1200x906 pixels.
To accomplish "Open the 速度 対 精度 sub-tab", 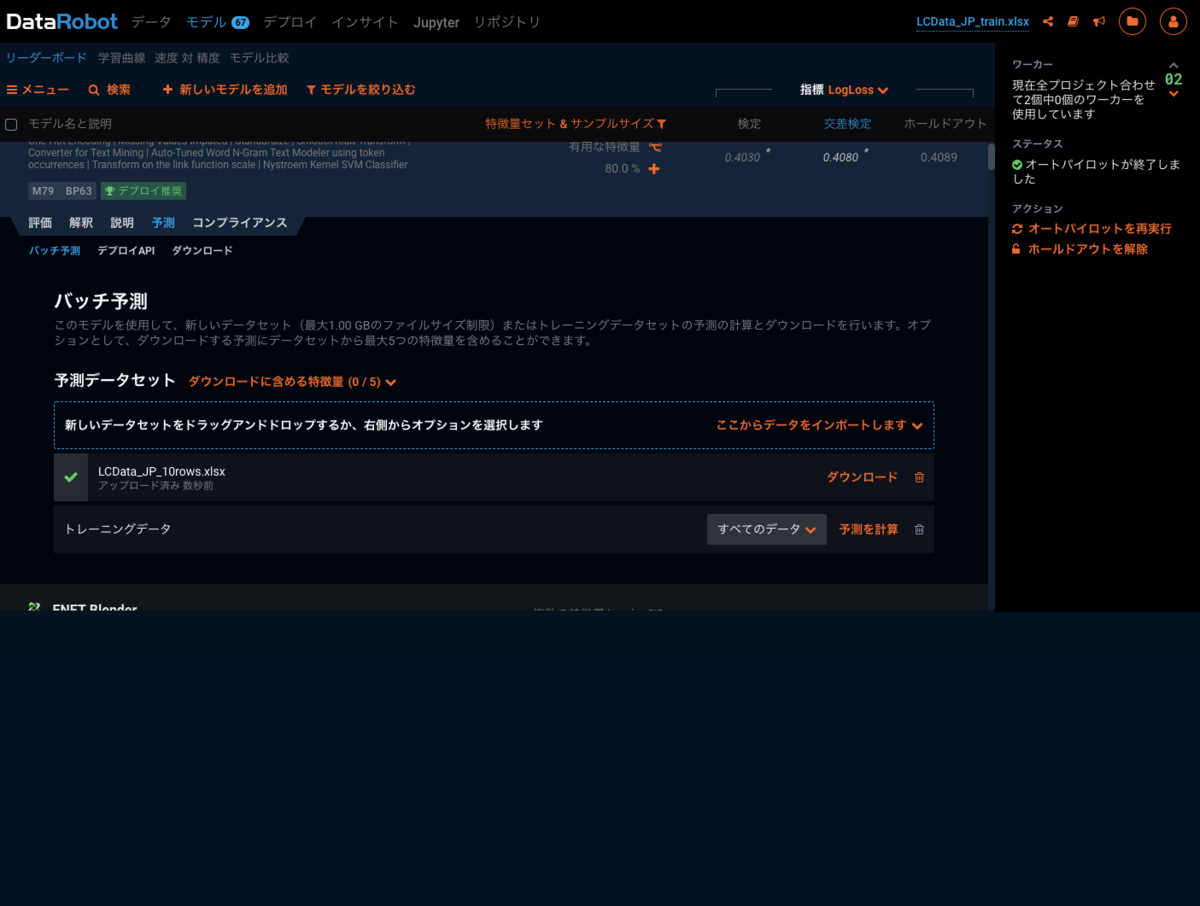I will [x=188, y=58].
